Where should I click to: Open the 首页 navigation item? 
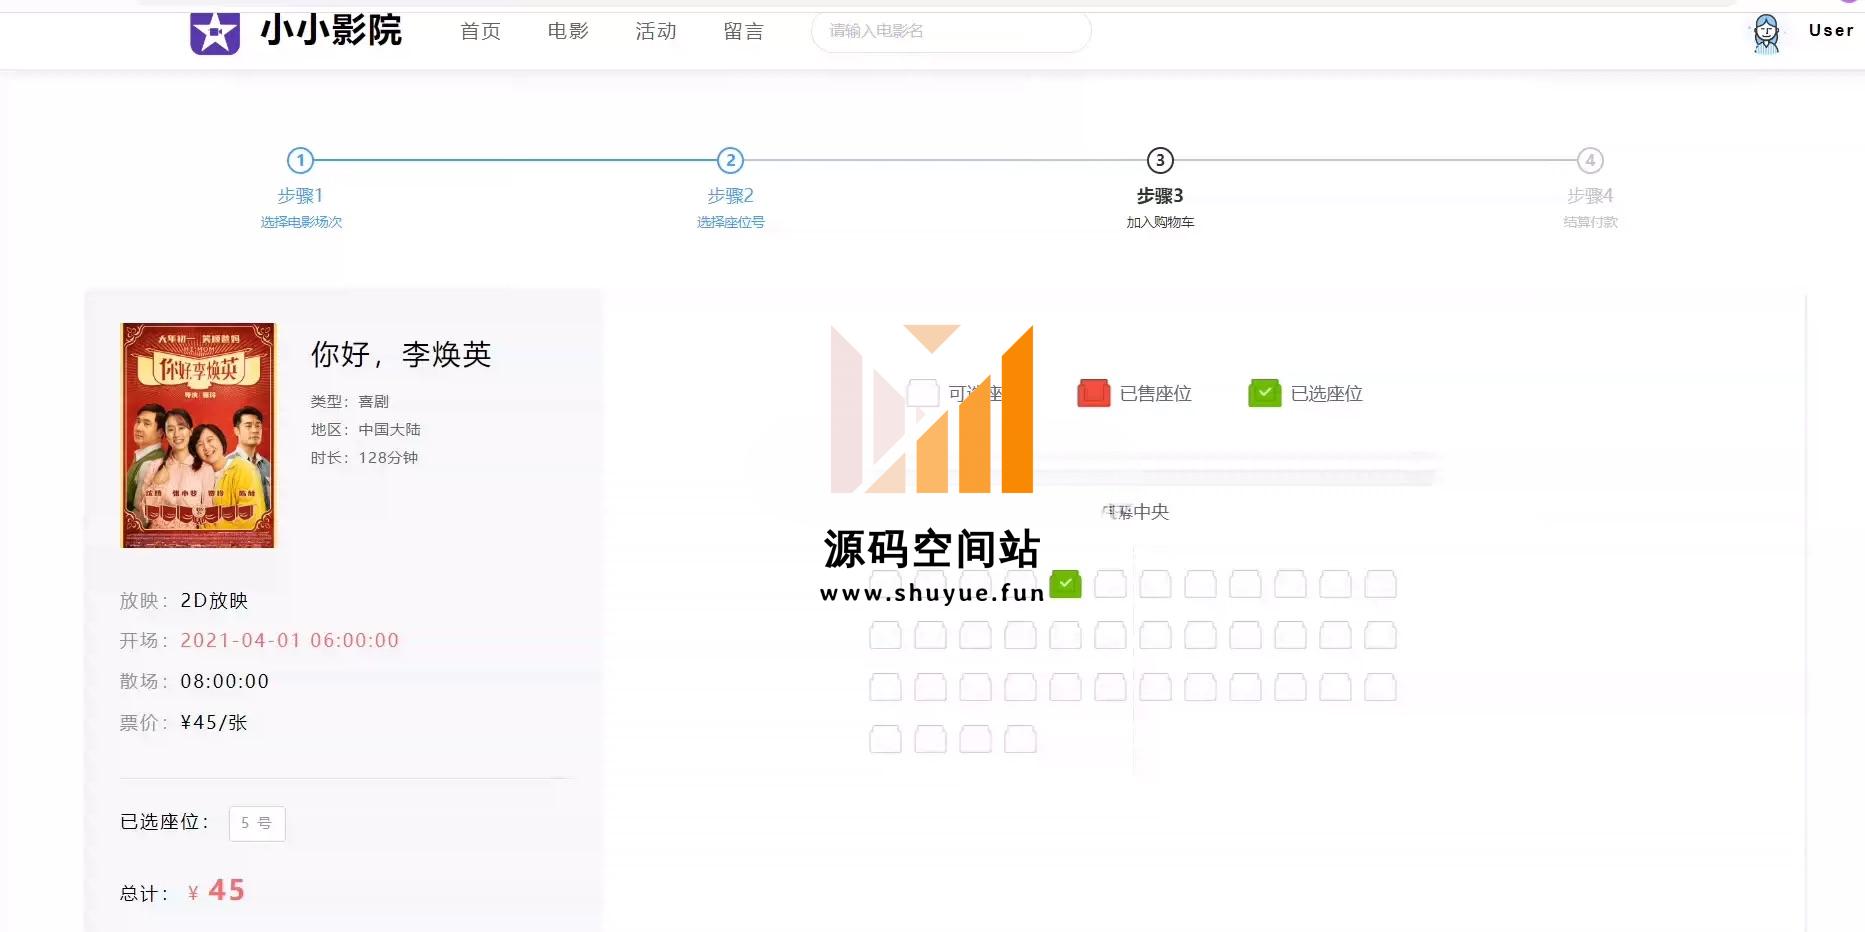click(480, 31)
